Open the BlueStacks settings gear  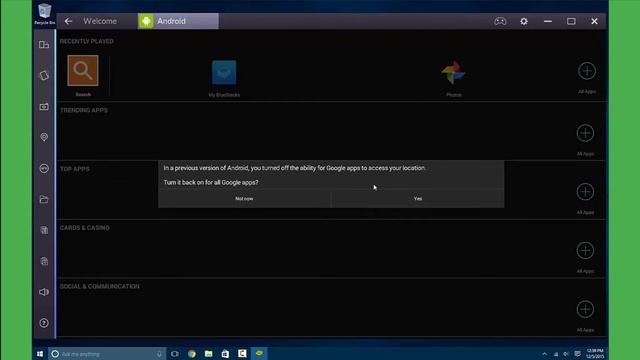[524, 21]
